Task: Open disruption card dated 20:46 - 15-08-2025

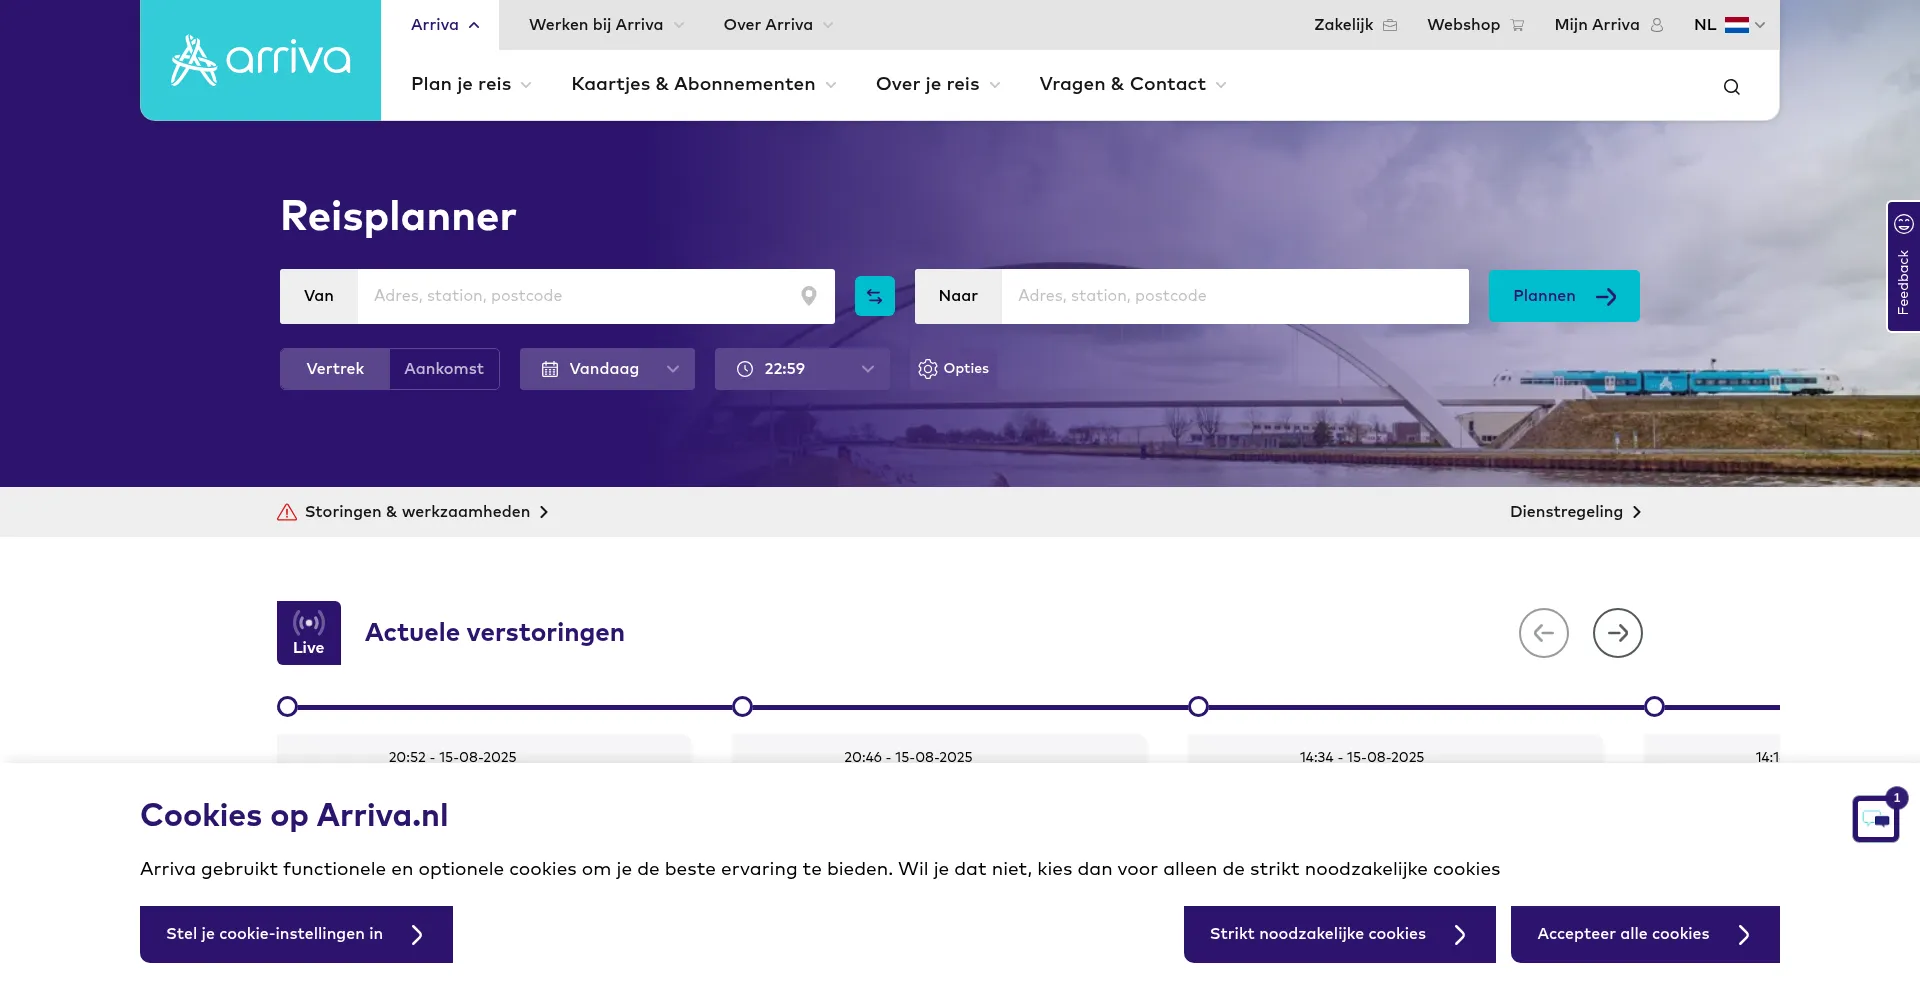Action: pos(939,750)
